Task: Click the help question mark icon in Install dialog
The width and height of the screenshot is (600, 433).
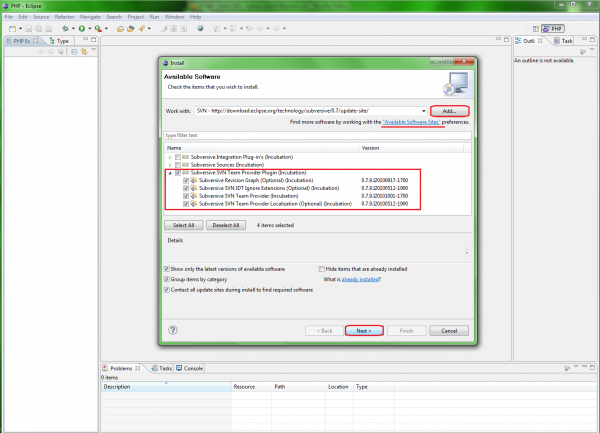Action: pyautogui.click(x=173, y=330)
